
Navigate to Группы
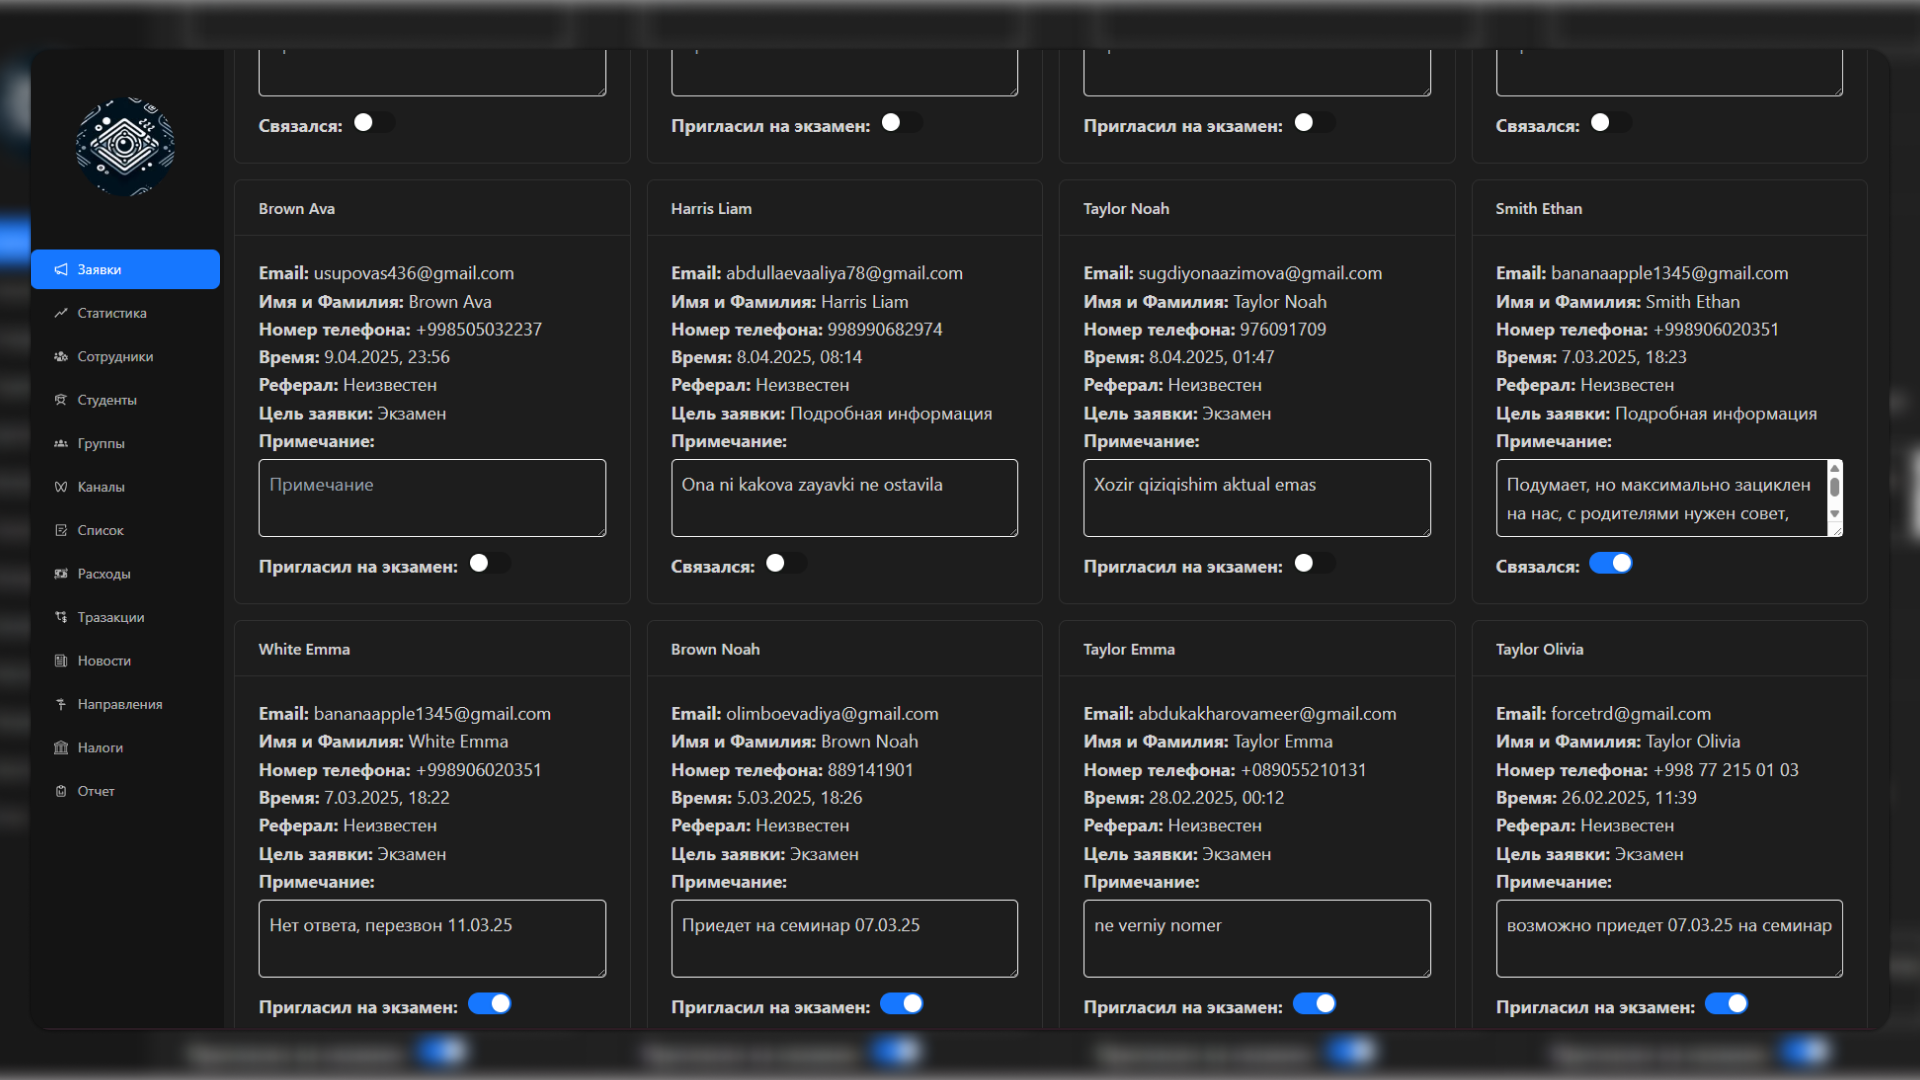tap(125, 443)
